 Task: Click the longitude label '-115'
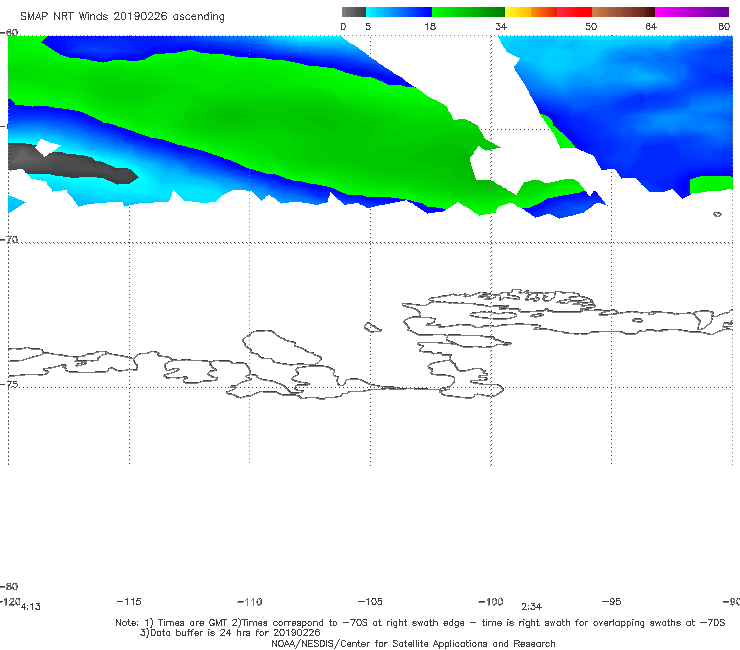coord(129,601)
